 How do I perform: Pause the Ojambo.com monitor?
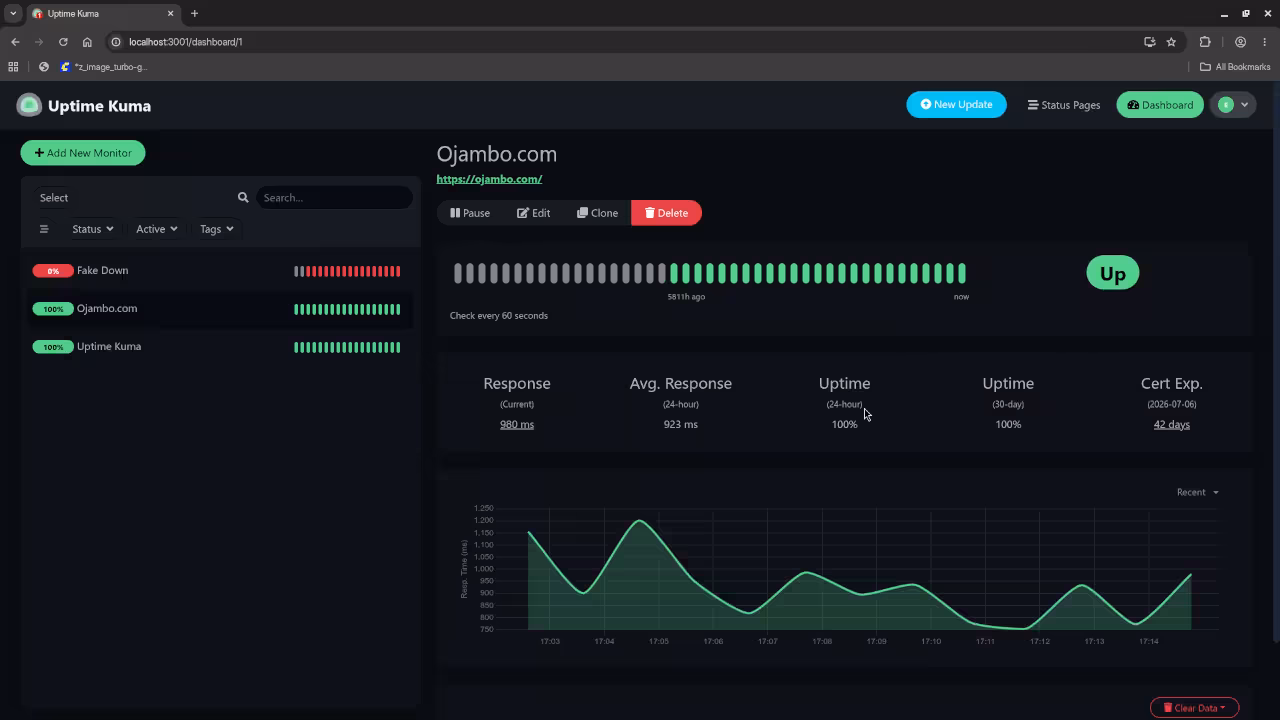tap(470, 213)
